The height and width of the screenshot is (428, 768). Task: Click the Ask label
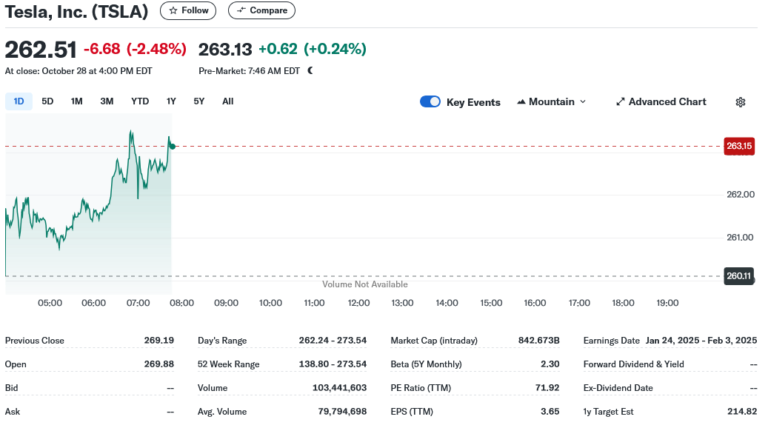(x=12, y=411)
